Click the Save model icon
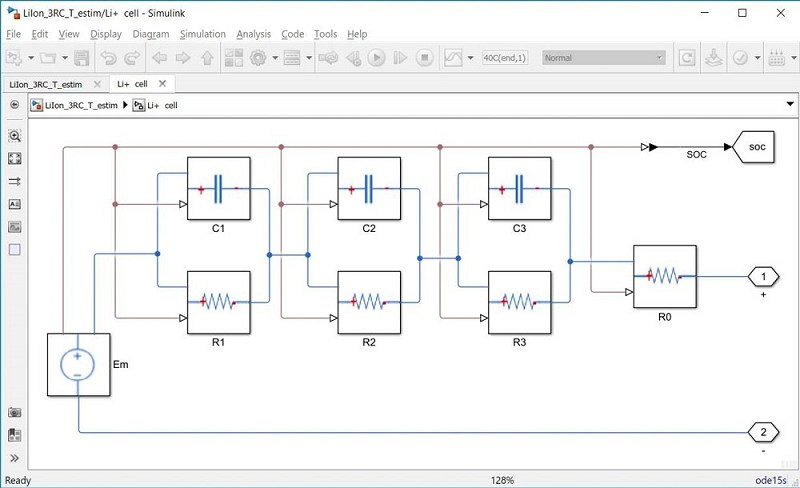 pos(82,58)
